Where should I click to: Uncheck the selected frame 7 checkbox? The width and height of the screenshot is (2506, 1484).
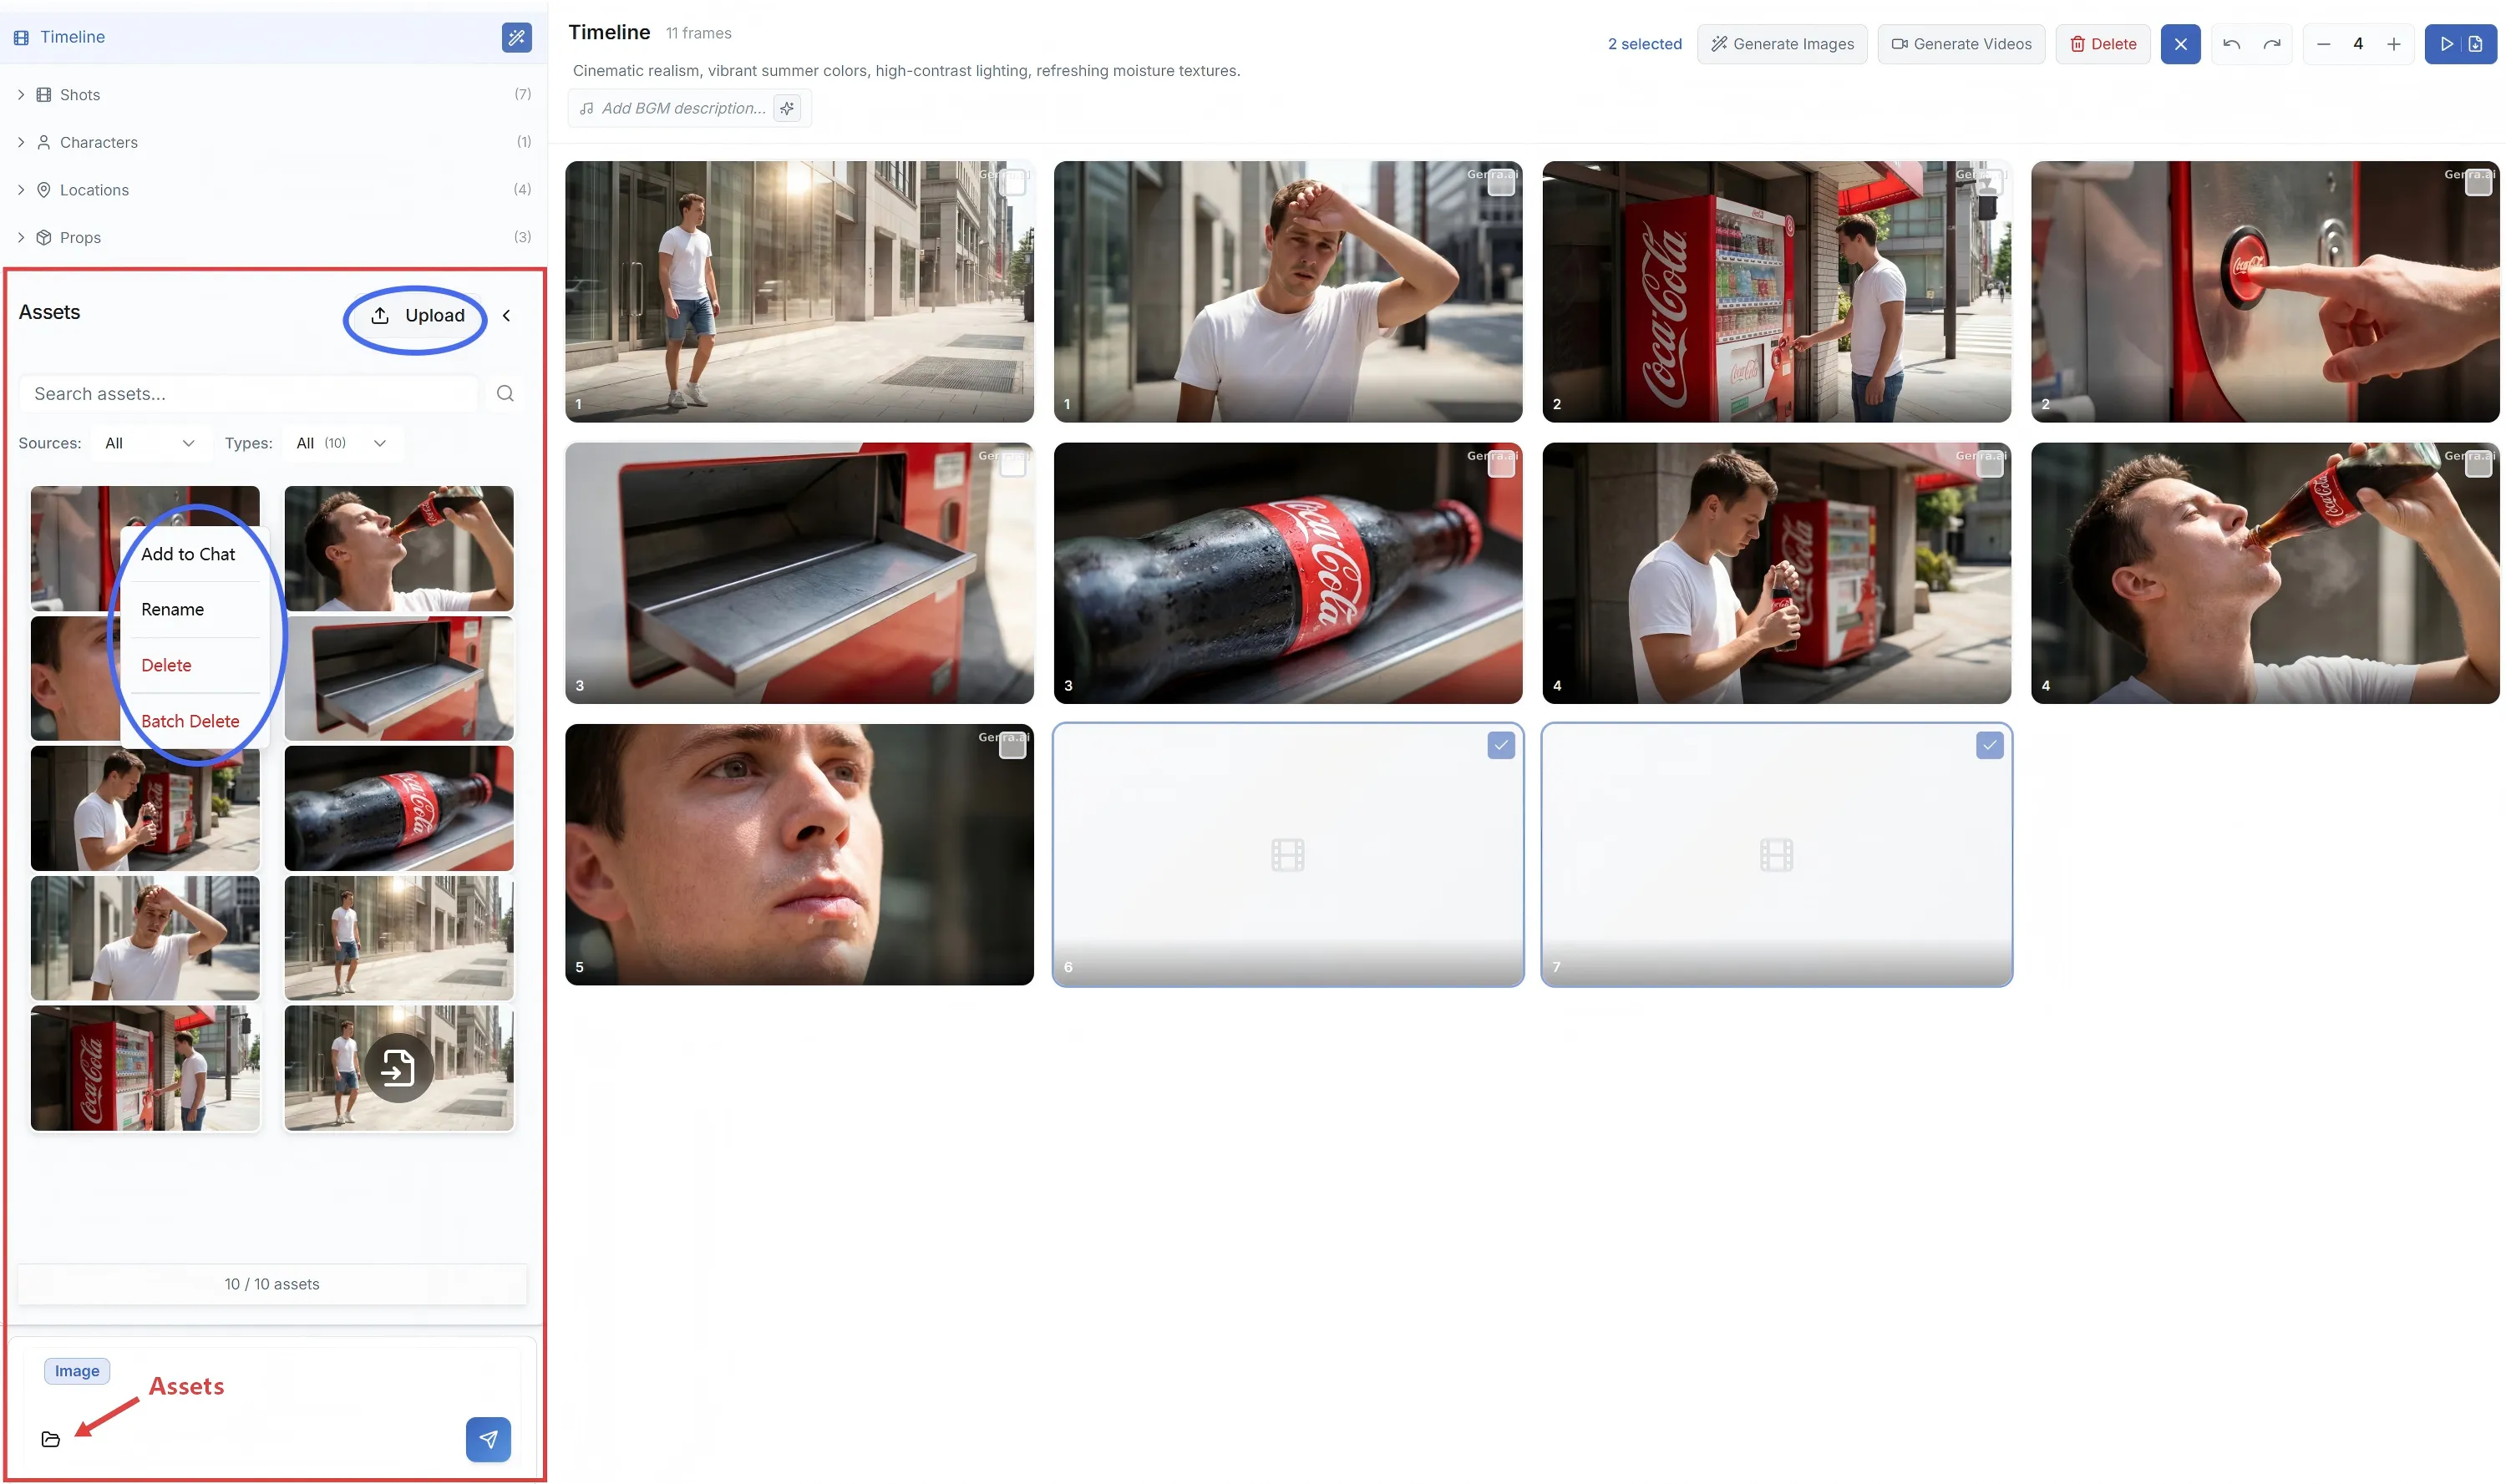point(1989,745)
